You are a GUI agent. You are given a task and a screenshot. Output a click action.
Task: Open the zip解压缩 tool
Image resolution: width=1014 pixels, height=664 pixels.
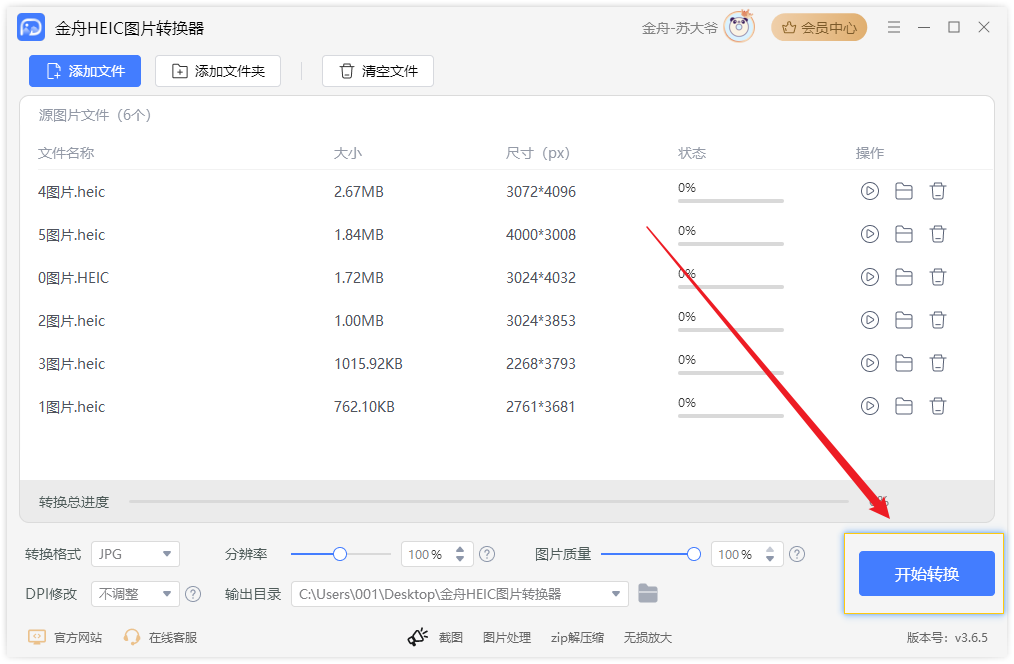pos(577,637)
